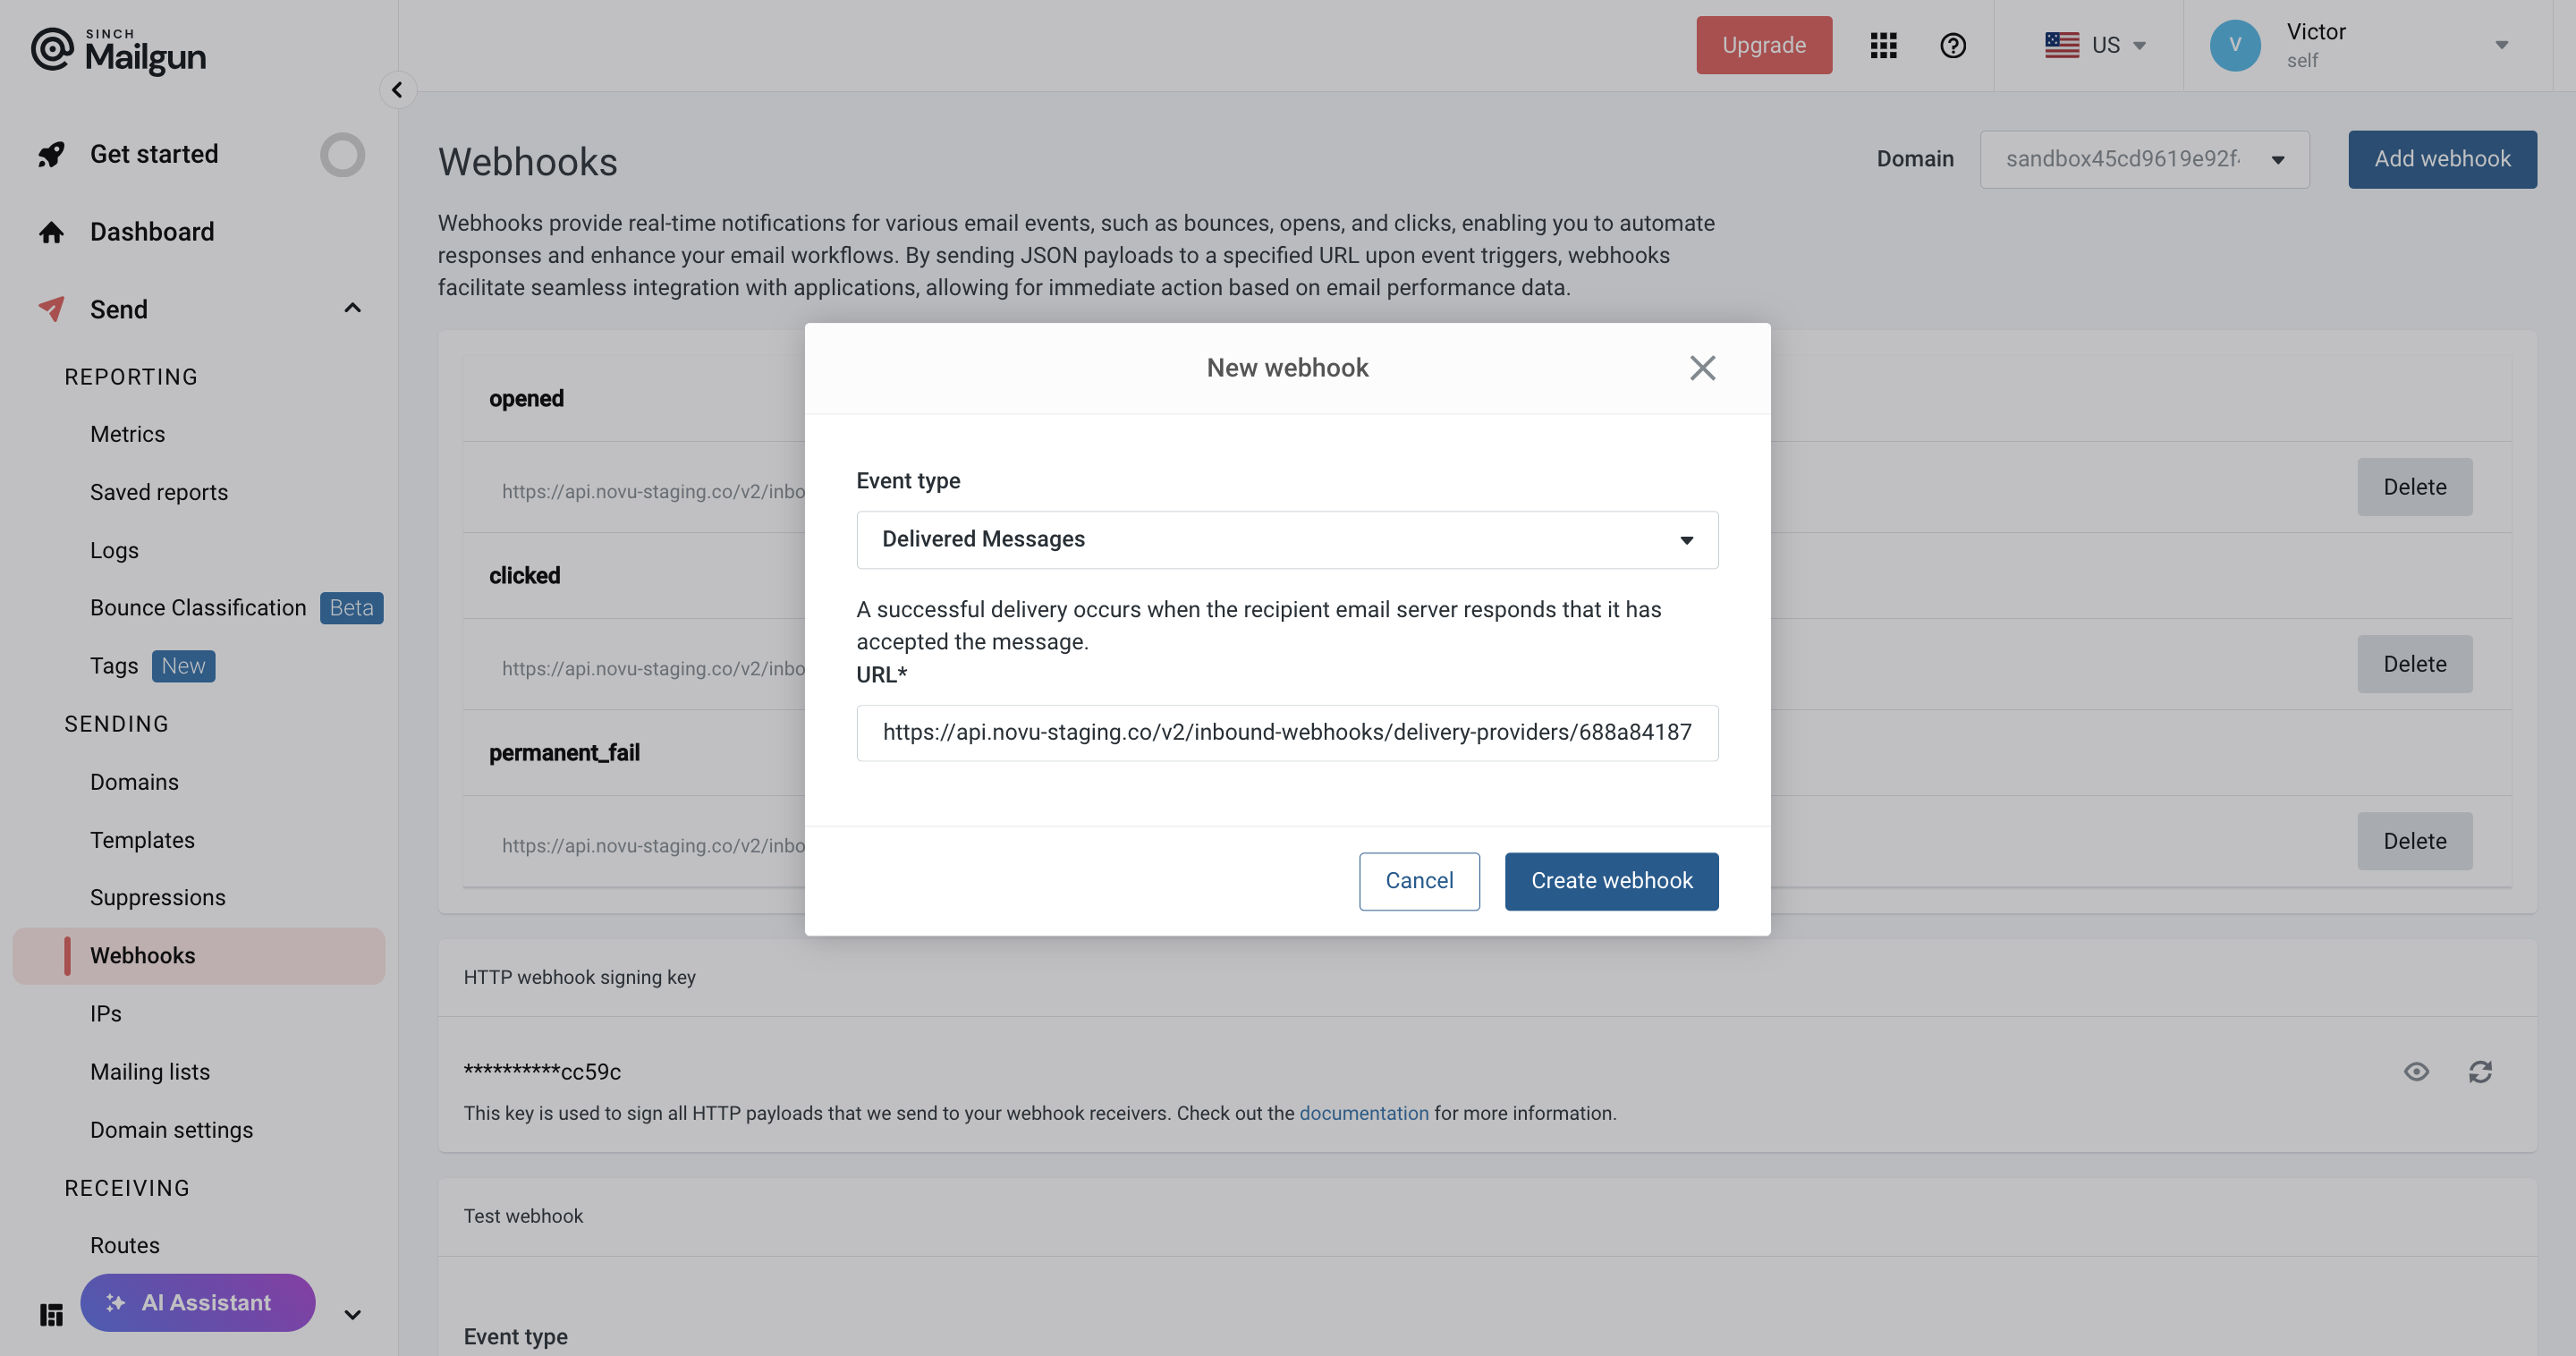Viewport: 2576px width, 1356px height.
Task: Select the Send section paper plane icon
Action: (52, 308)
